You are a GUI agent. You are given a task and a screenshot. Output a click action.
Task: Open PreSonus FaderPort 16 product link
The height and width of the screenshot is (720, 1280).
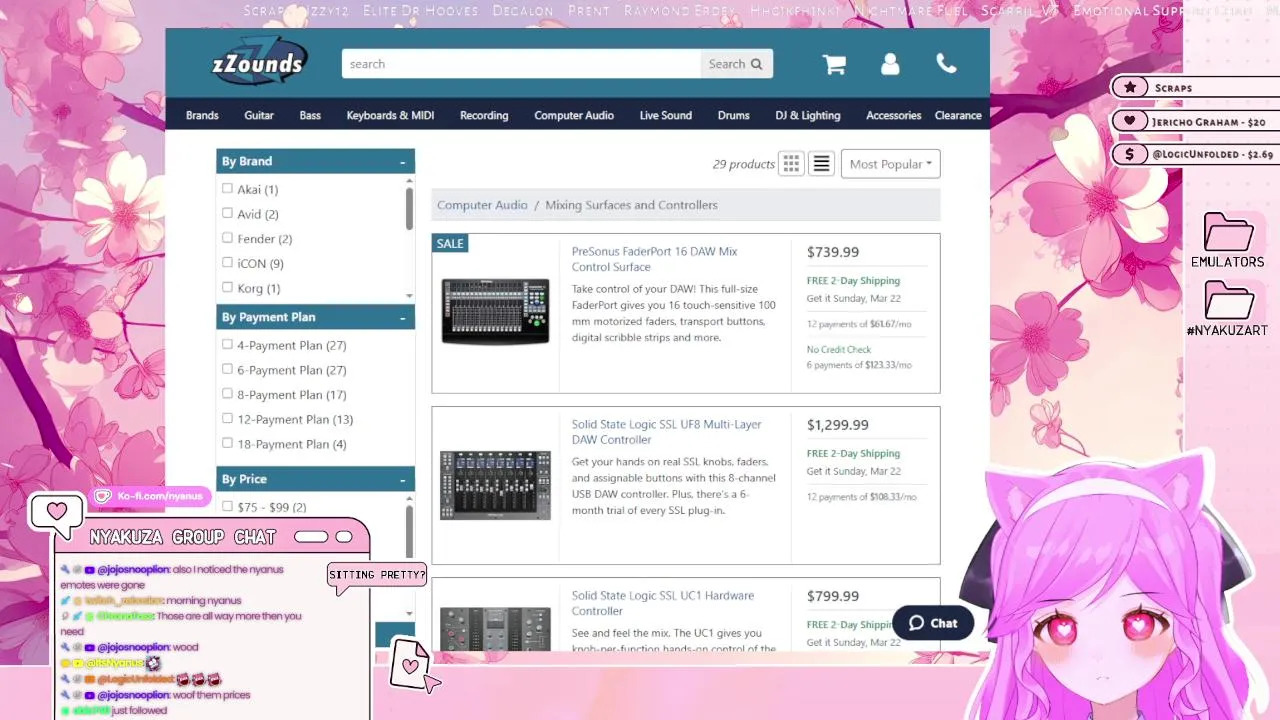[654, 259]
